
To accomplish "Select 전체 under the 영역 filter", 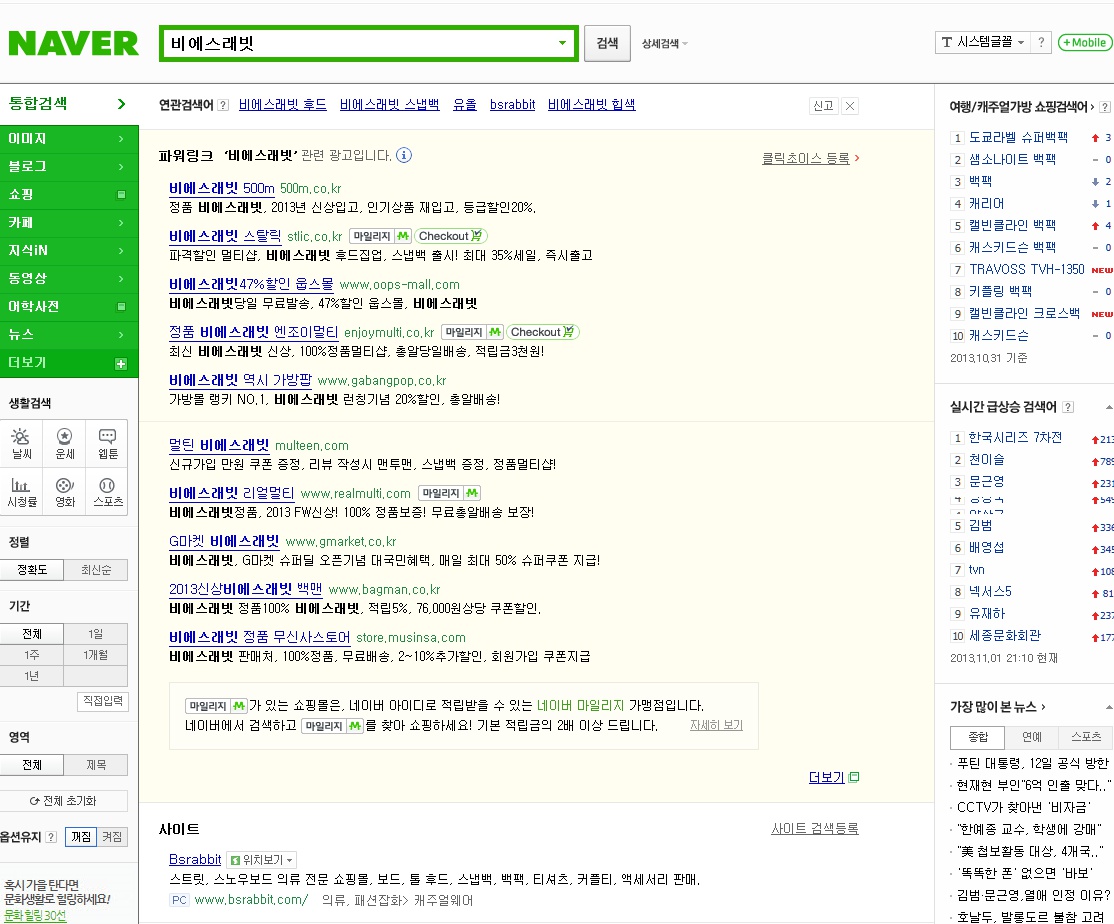I will (32, 765).
